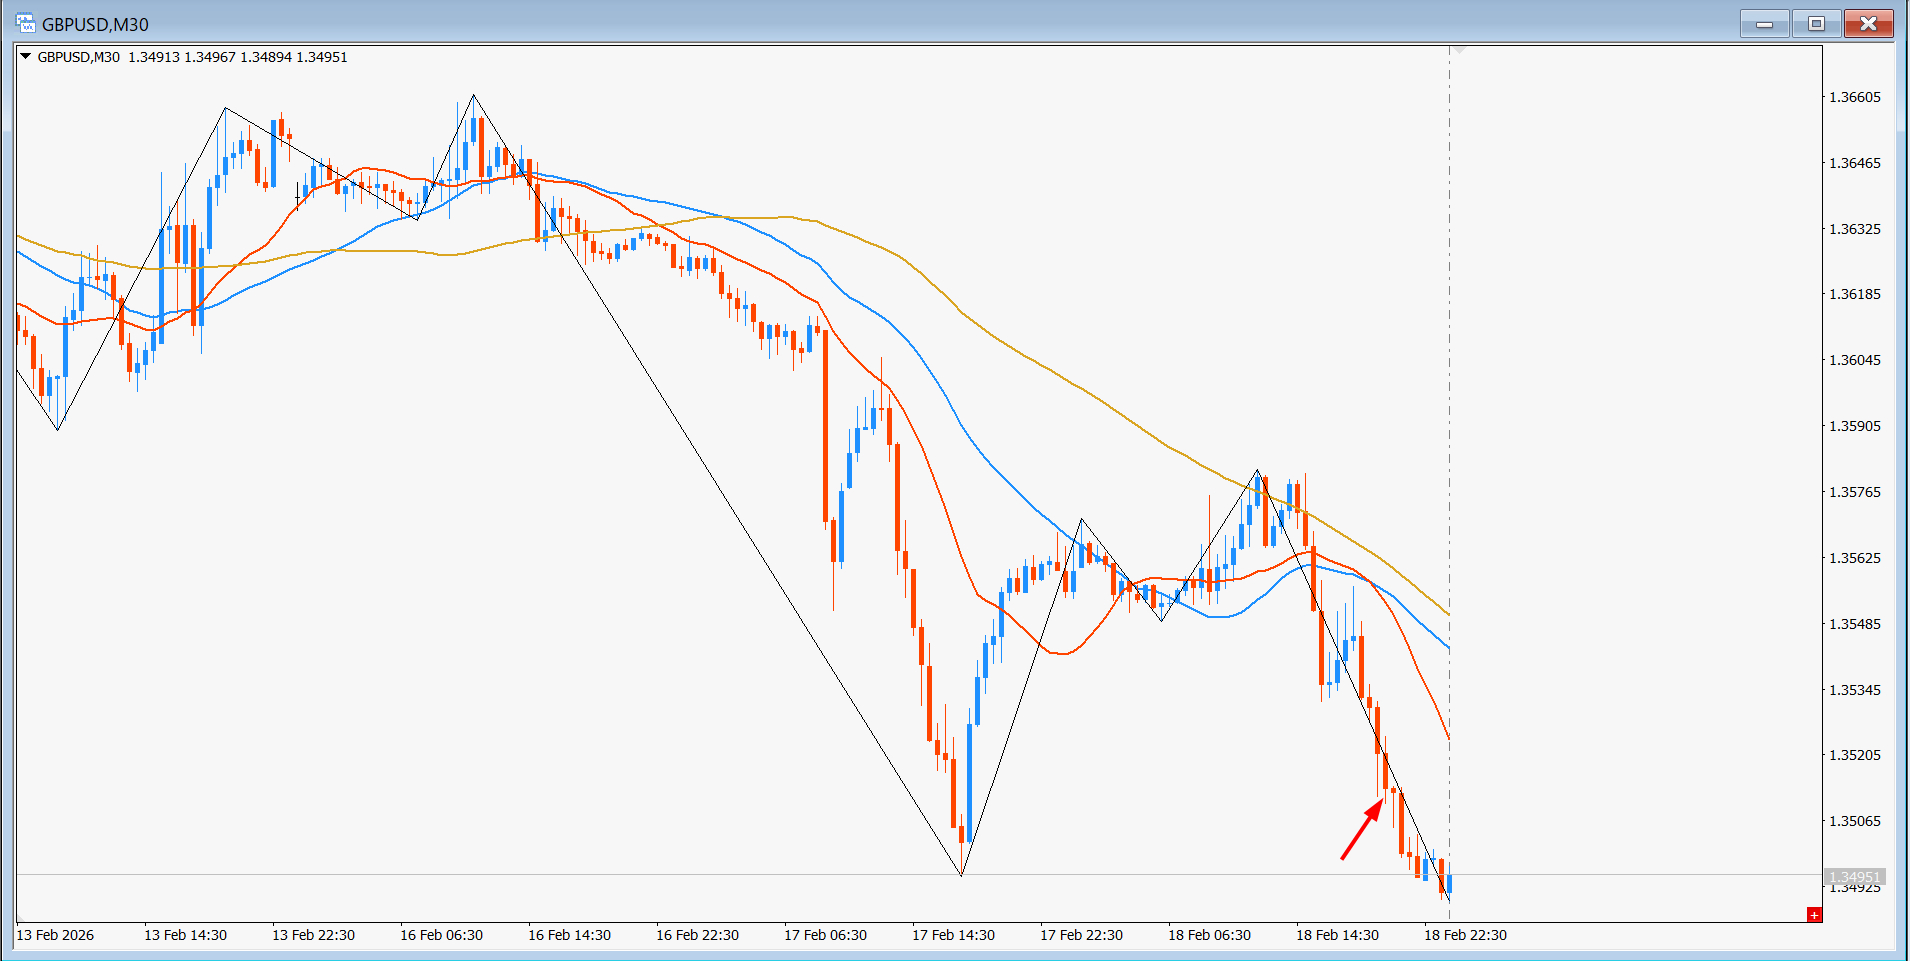Click the GBPUSD chart window icon in title bar
This screenshot has width=1910, height=961.
25,23
